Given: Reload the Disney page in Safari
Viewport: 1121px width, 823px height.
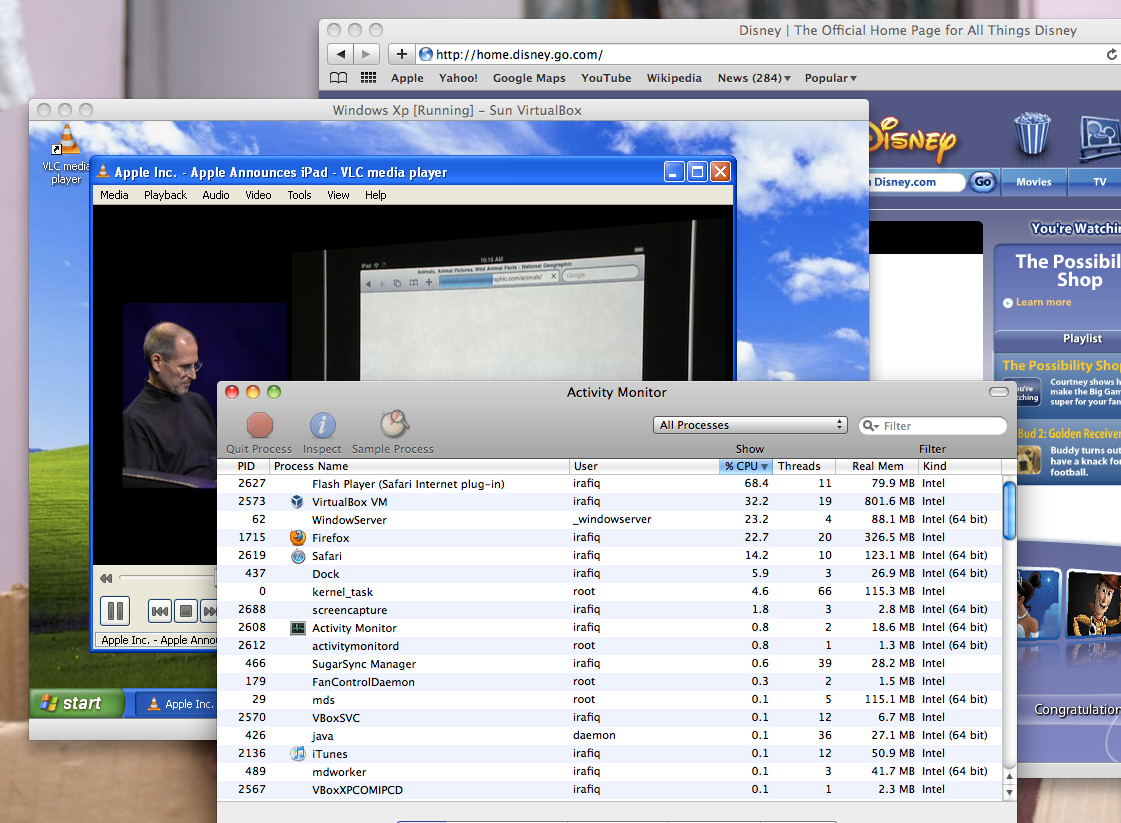Looking at the screenshot, I should (x=1112, y=54).
